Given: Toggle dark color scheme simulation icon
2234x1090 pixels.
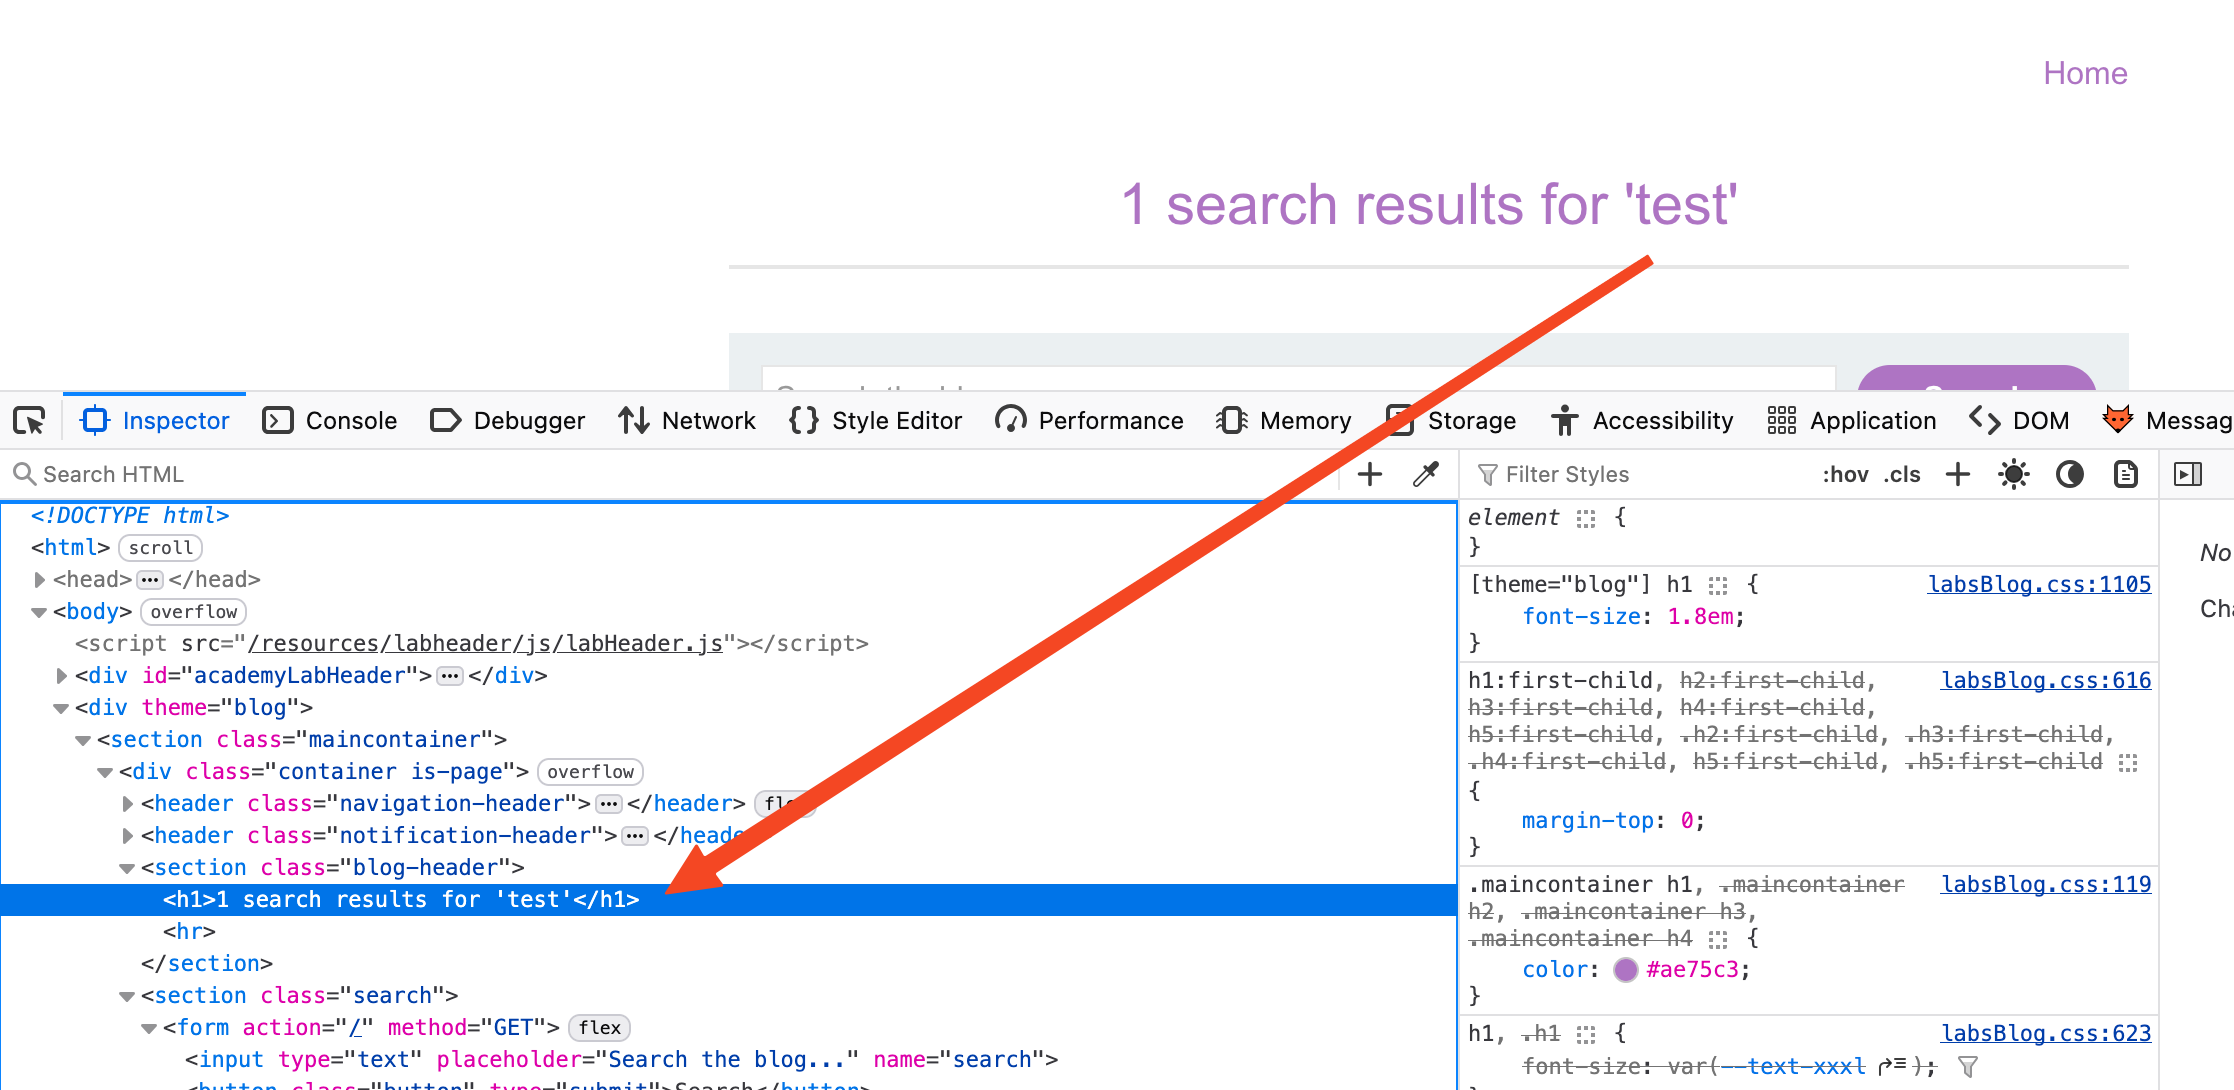Looking at the screenshot, I should pyautogui.click(x=2069, y=474).
